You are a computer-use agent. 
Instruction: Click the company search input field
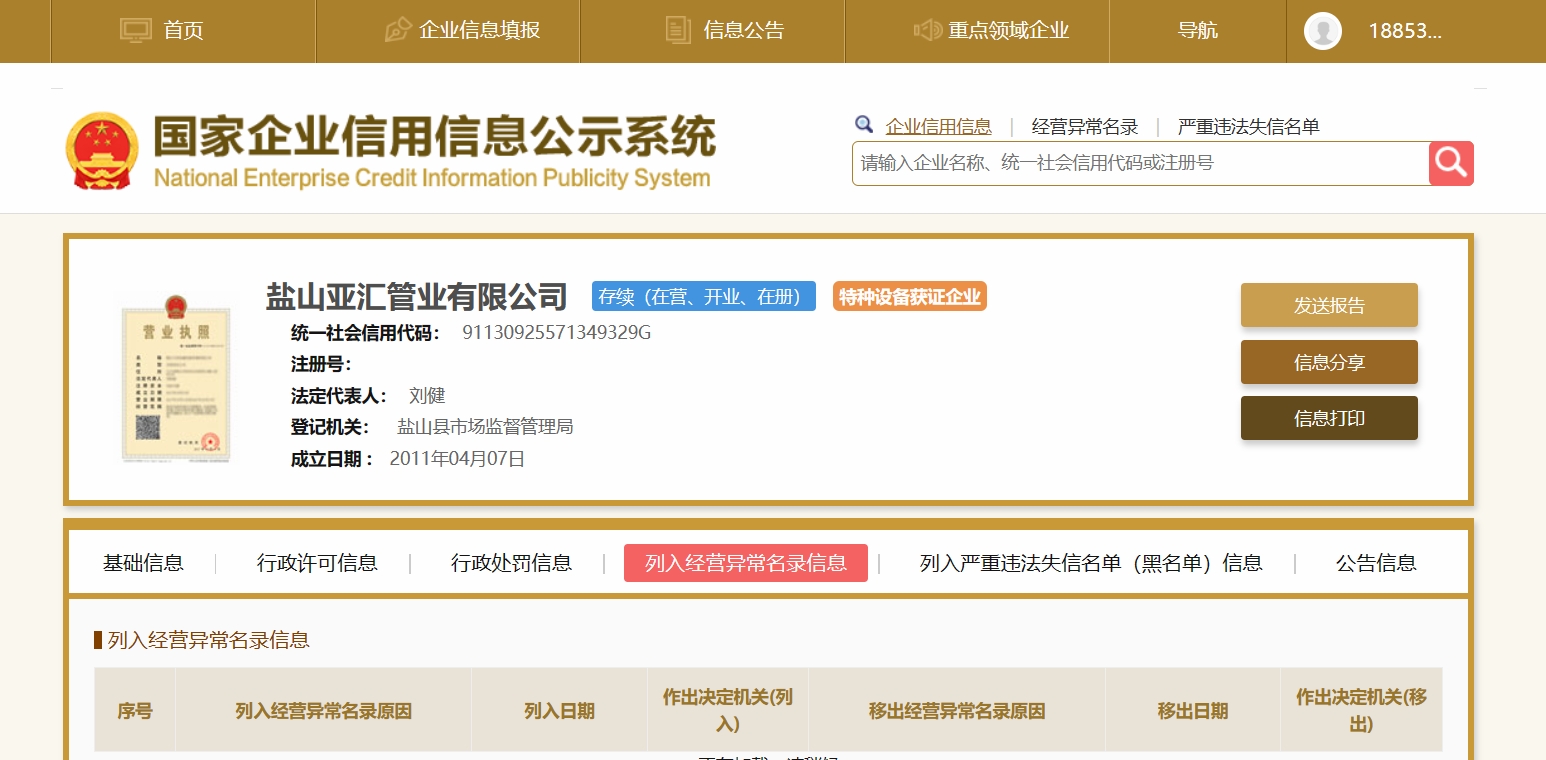1140,163
